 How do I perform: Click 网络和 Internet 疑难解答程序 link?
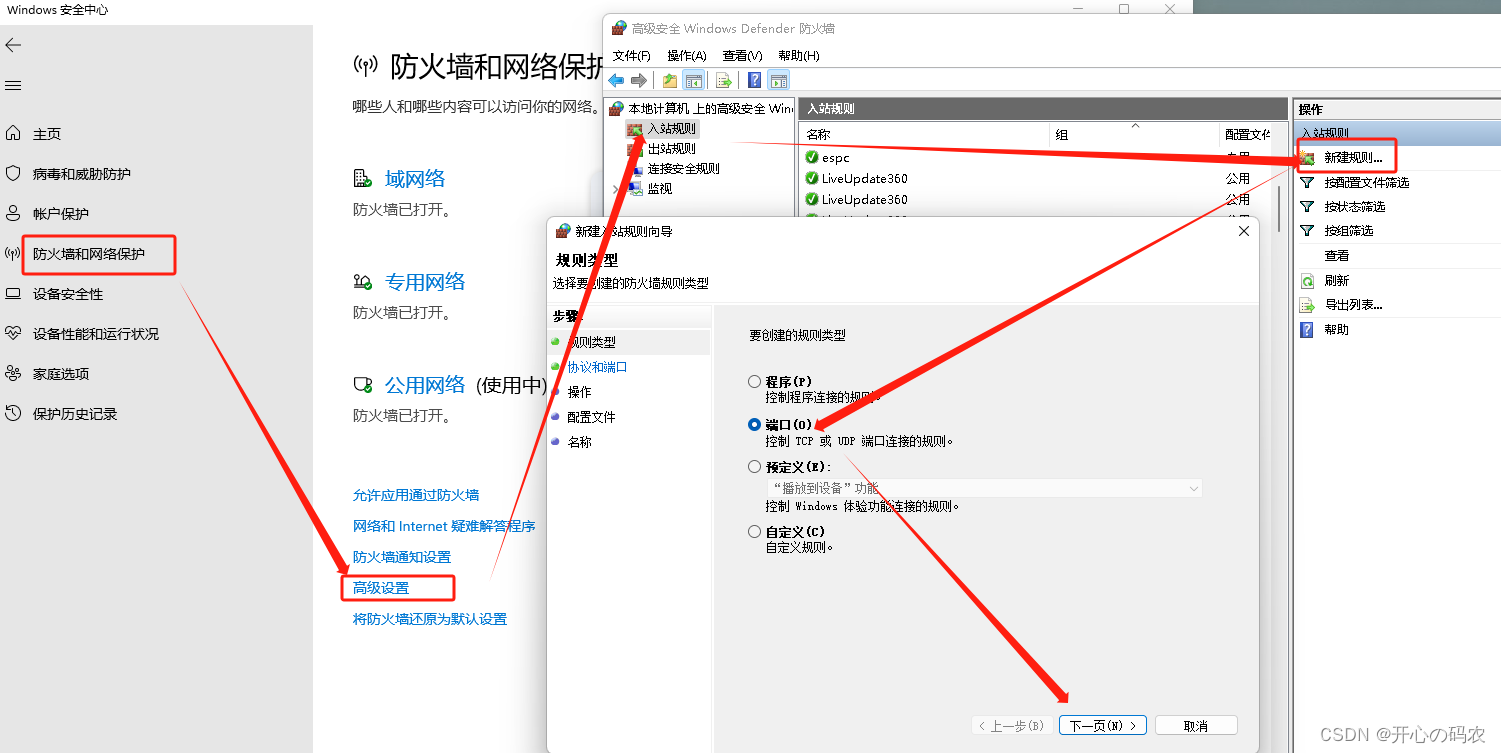(x=444, y=526)
